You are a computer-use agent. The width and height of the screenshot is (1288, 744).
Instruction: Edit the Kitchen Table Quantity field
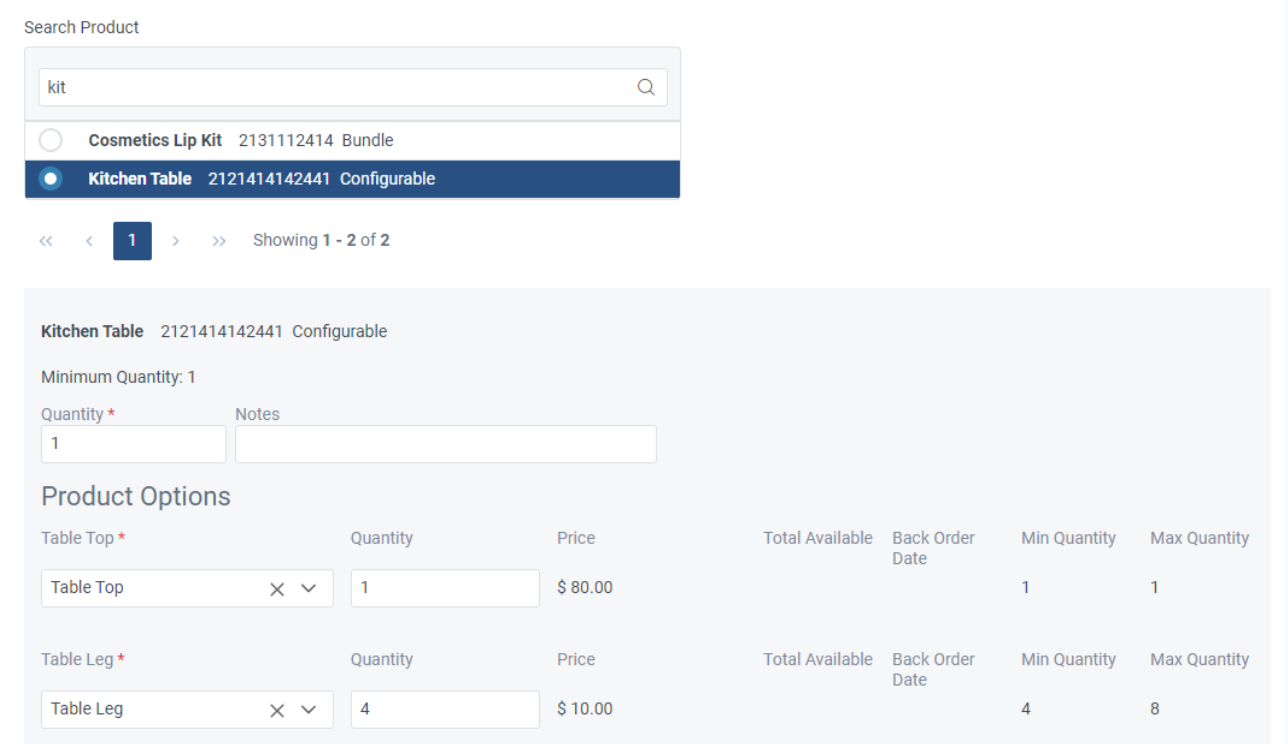pos(133,444)
